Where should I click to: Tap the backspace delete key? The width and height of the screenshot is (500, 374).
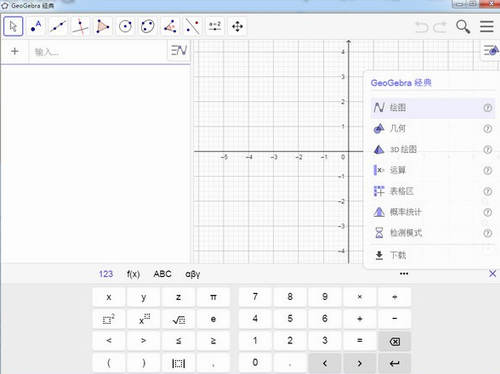pyautogui.click(x=395, y=341)
